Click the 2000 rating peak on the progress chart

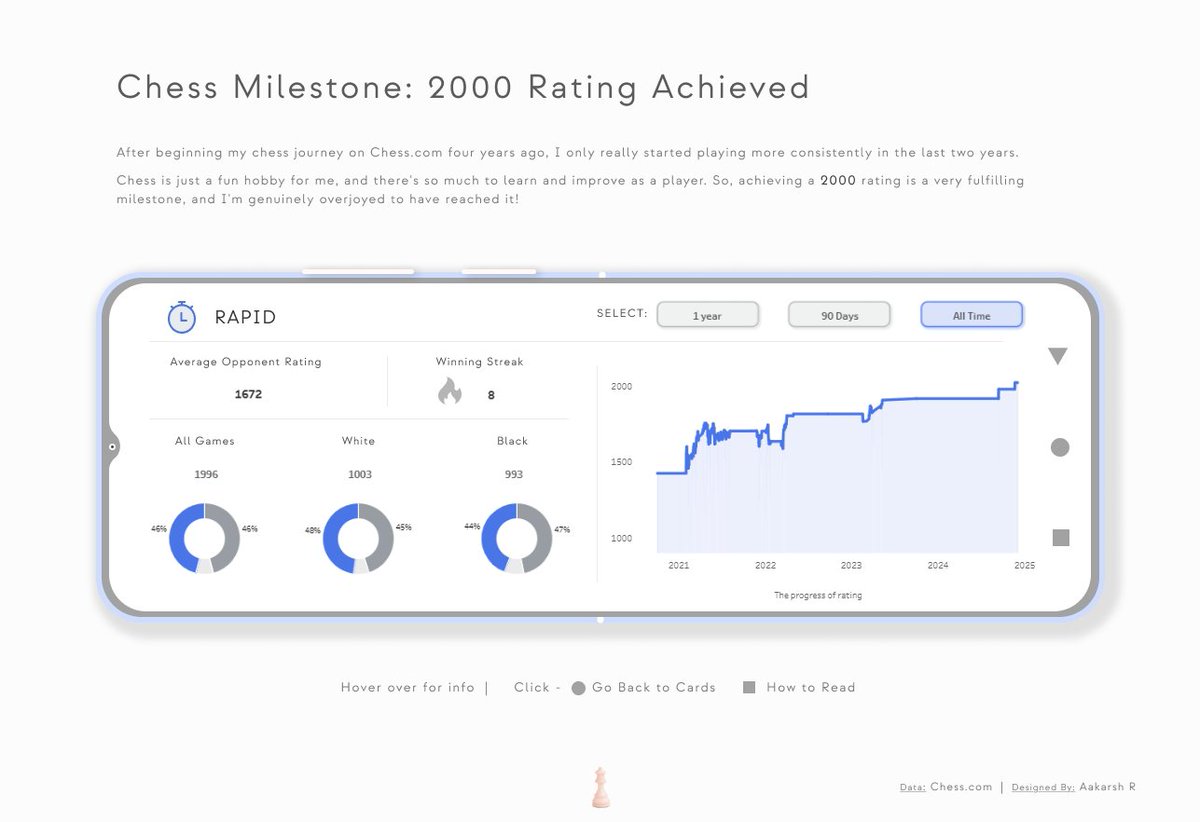pyautogui.click(x=1016, y=382)
